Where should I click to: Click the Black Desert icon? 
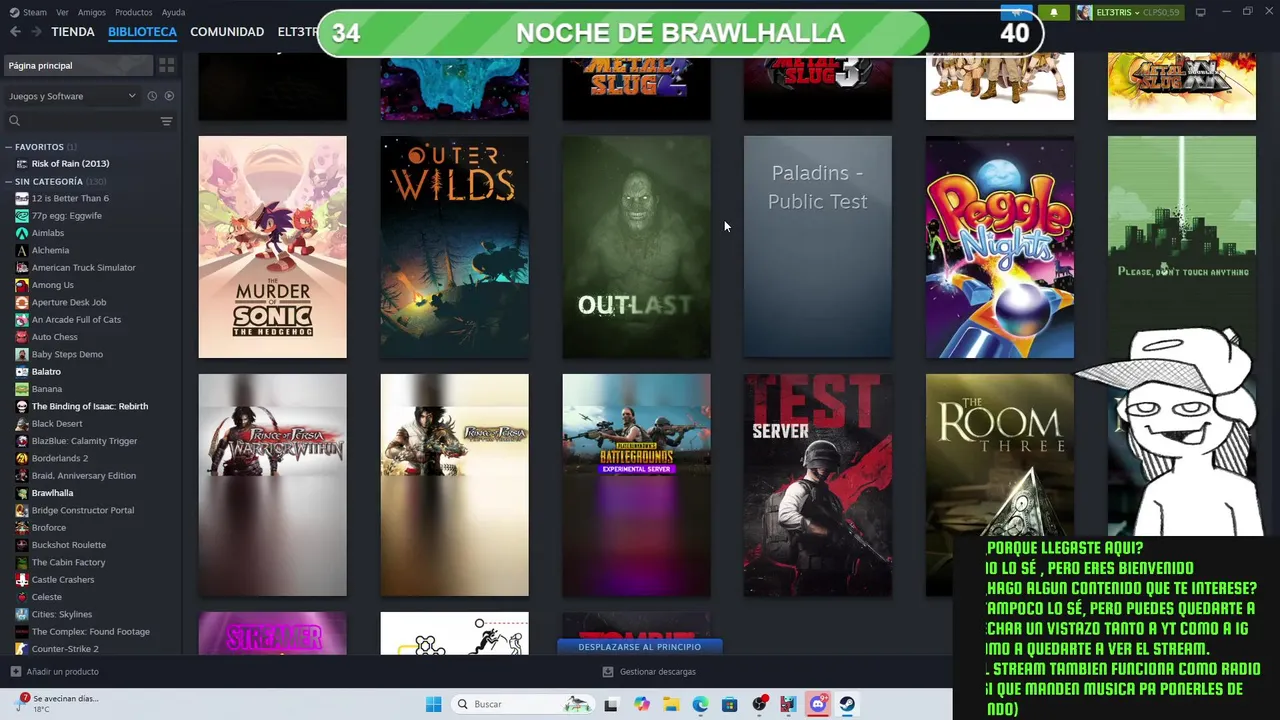coord(22,424)
